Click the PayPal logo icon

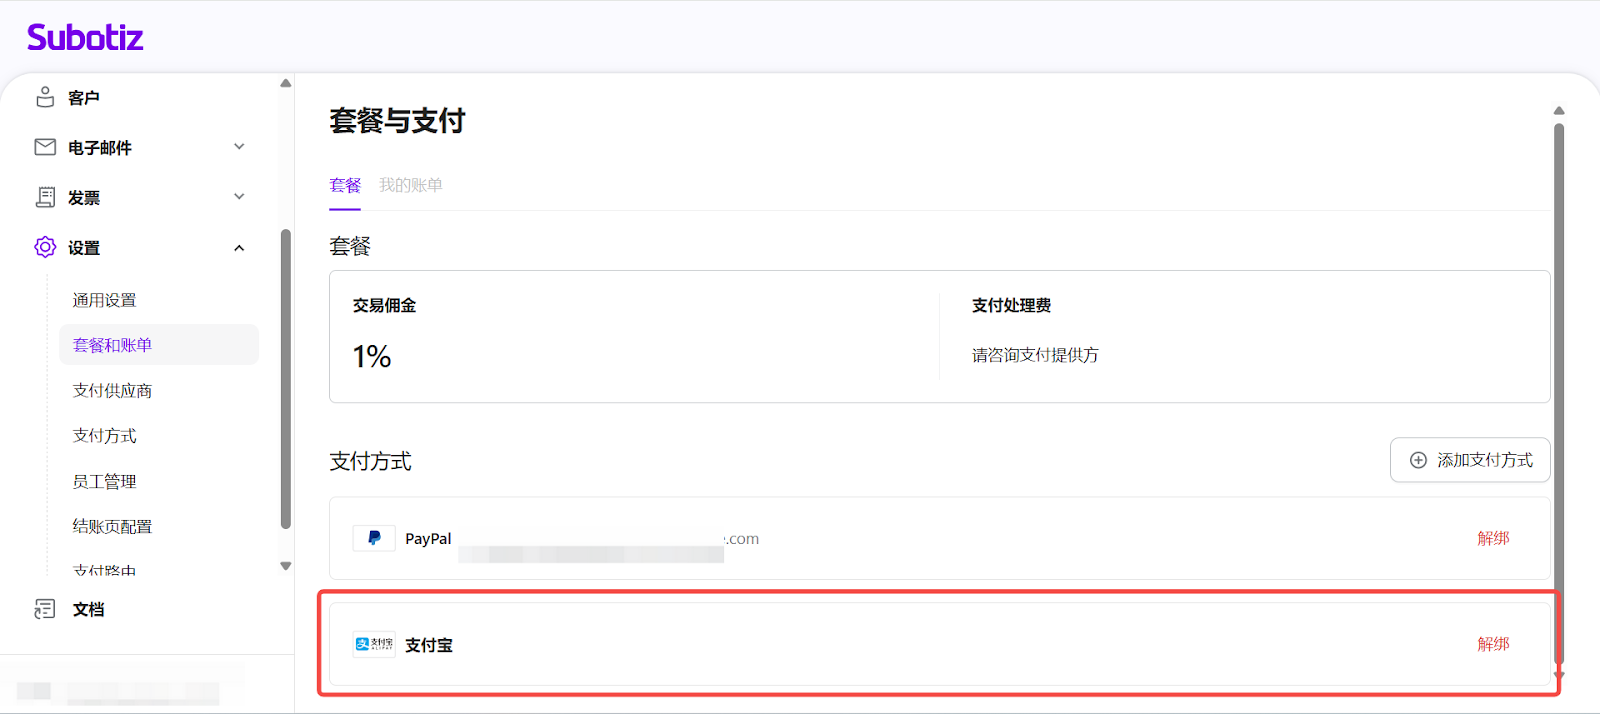374,538
